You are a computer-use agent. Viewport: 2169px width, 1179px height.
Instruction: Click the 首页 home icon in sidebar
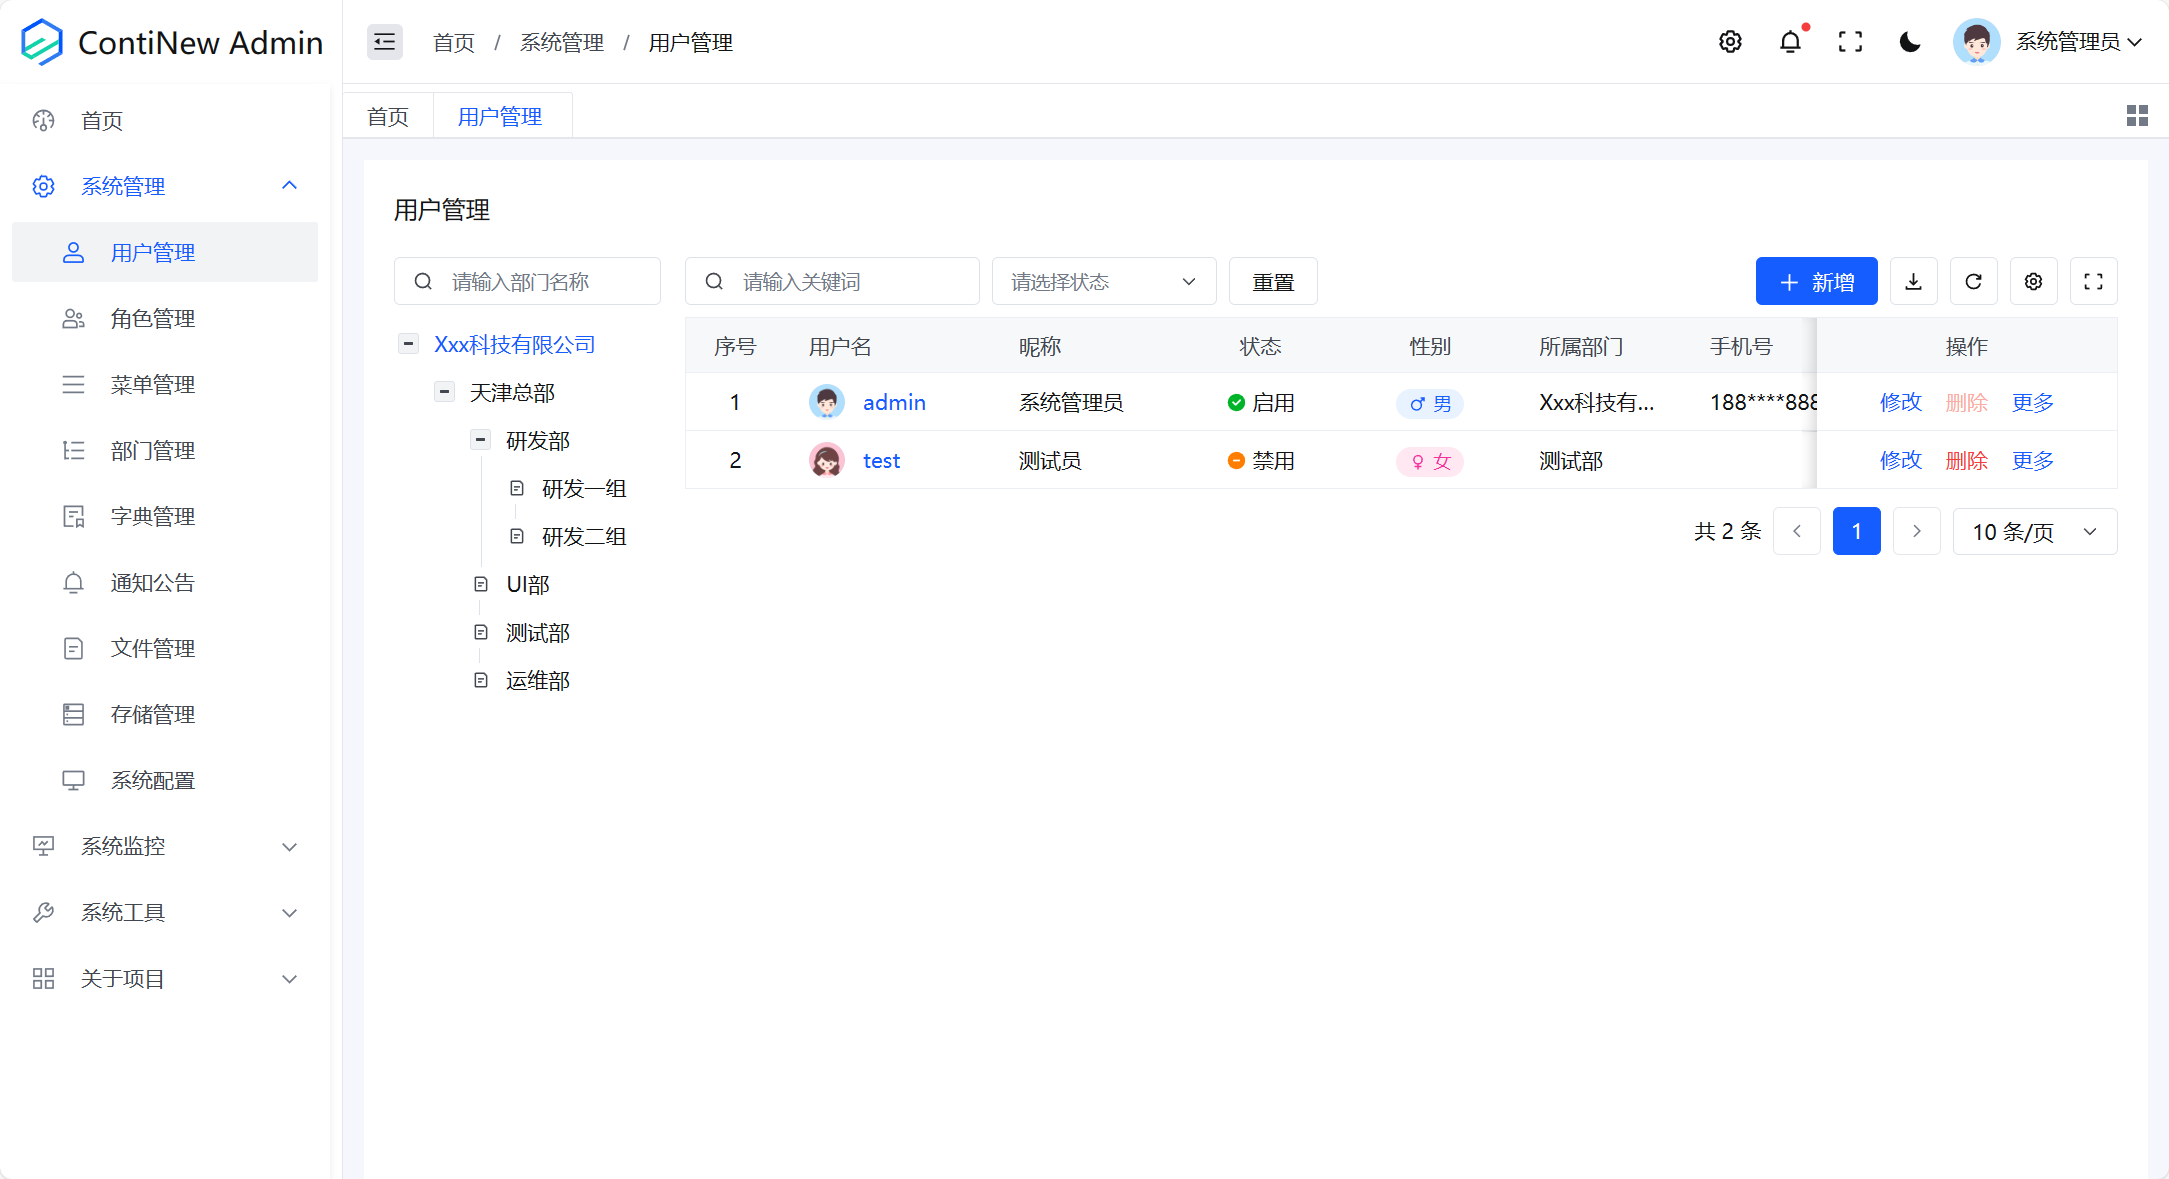click(x=42, y=120)
